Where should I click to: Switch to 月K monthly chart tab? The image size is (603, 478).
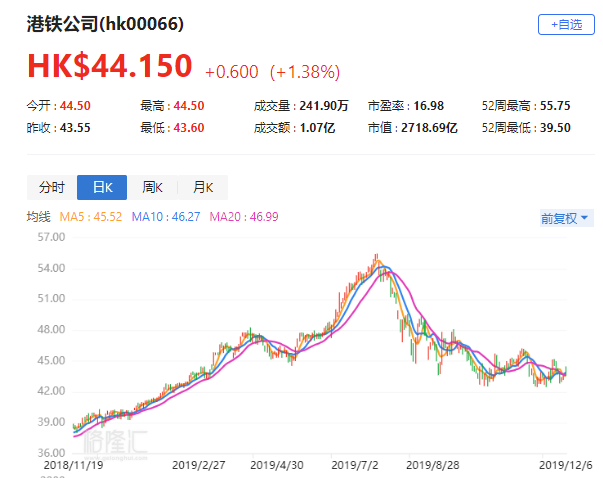203,187
